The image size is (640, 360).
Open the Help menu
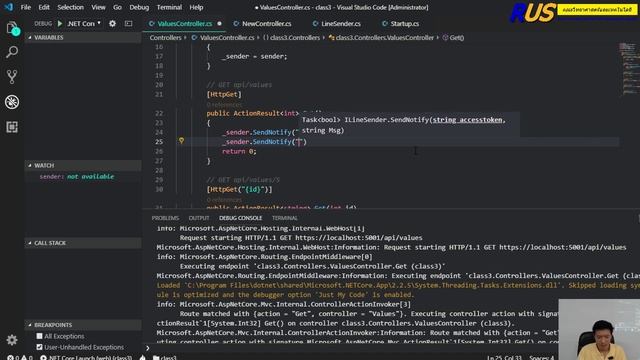196,7
